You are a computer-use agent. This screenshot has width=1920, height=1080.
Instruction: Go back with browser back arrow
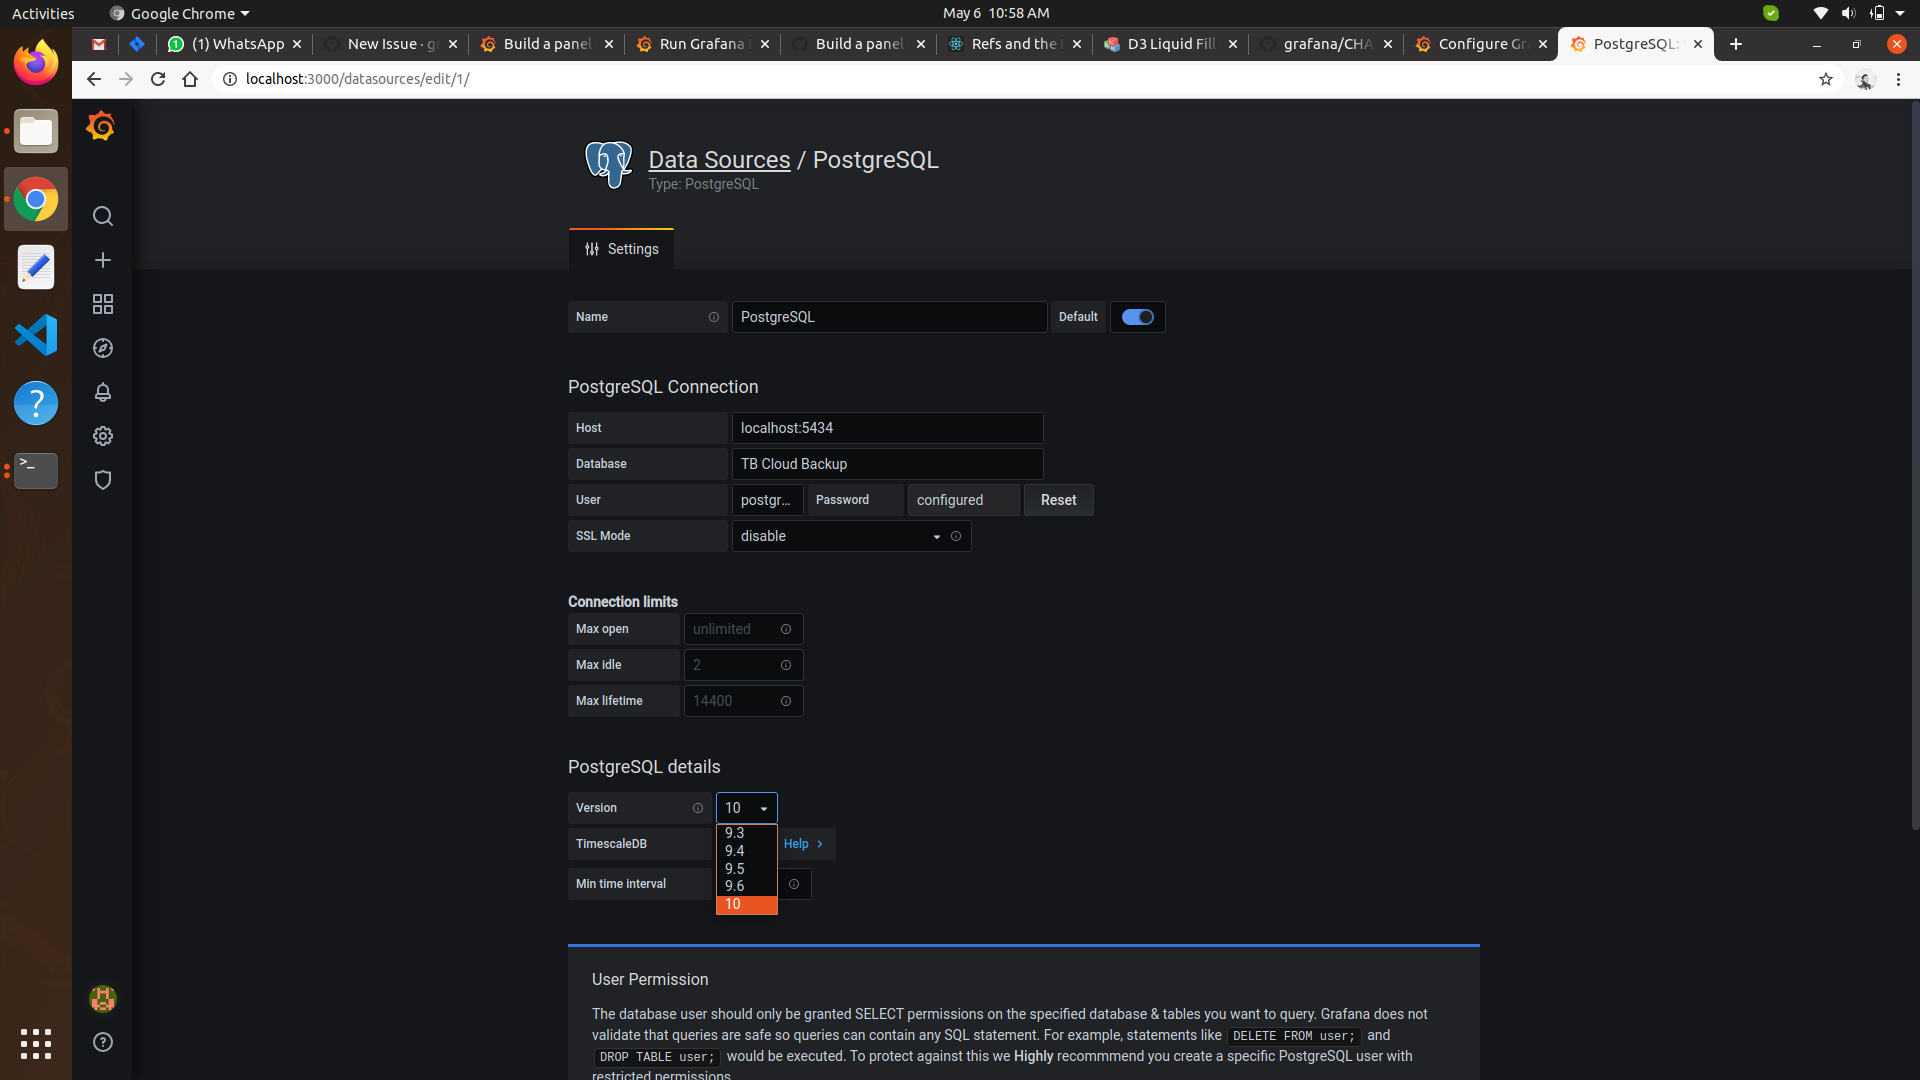(94, 79)
